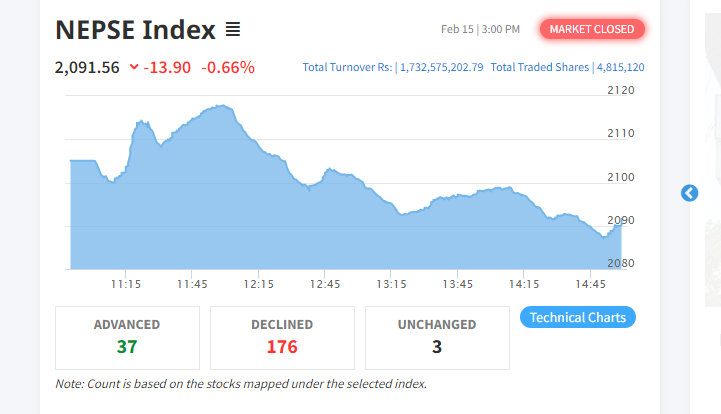Click the index value 2,091.56

click(x=87, y=67)
